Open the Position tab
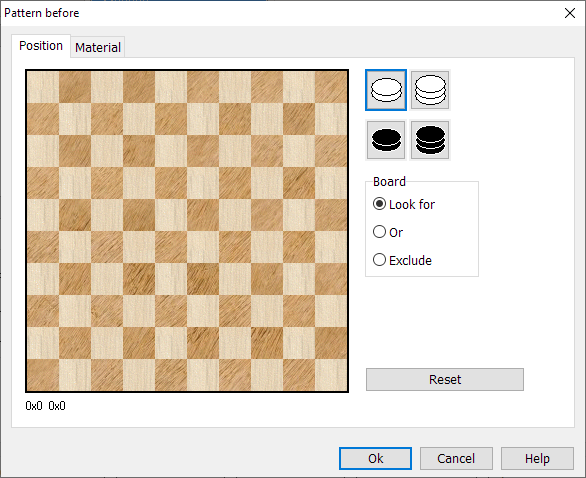The height and width of the screenshot is (478, 586). tap(41, 46)
